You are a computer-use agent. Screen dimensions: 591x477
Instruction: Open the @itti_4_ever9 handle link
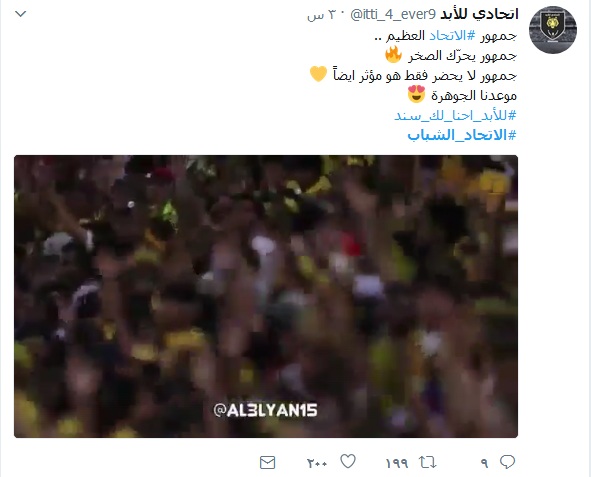393,15
